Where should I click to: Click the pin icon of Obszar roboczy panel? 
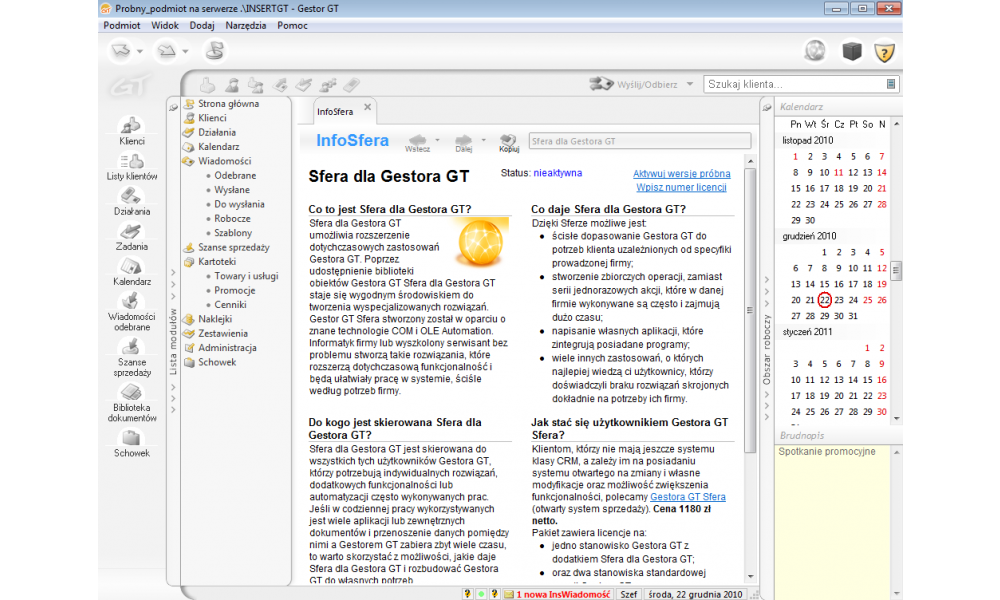coord(767,108)
